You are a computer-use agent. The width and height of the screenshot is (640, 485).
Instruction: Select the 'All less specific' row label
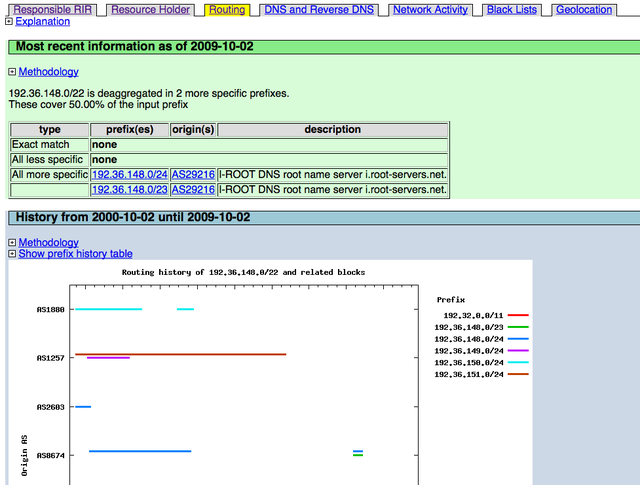coord(47,160)
